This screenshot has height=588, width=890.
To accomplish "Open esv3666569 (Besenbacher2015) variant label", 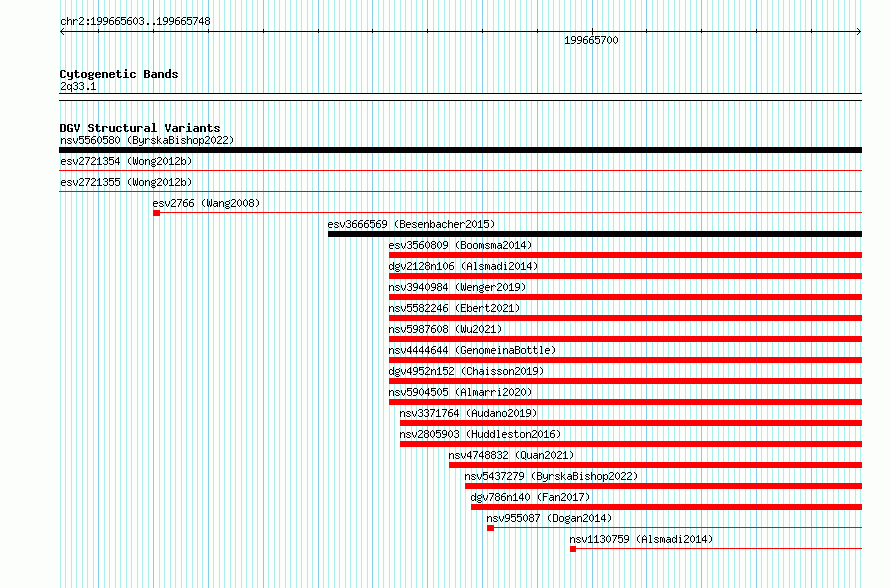I will [412, 224].
